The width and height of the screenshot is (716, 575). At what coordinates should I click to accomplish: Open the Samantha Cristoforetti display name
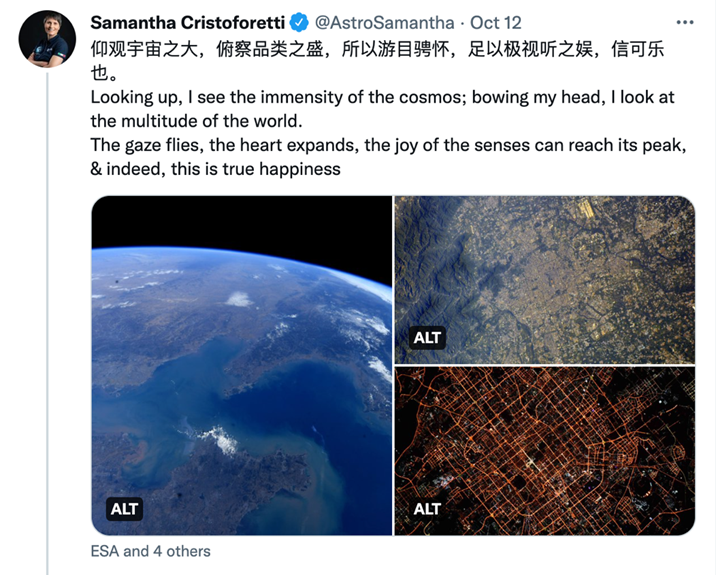[187, 23]
